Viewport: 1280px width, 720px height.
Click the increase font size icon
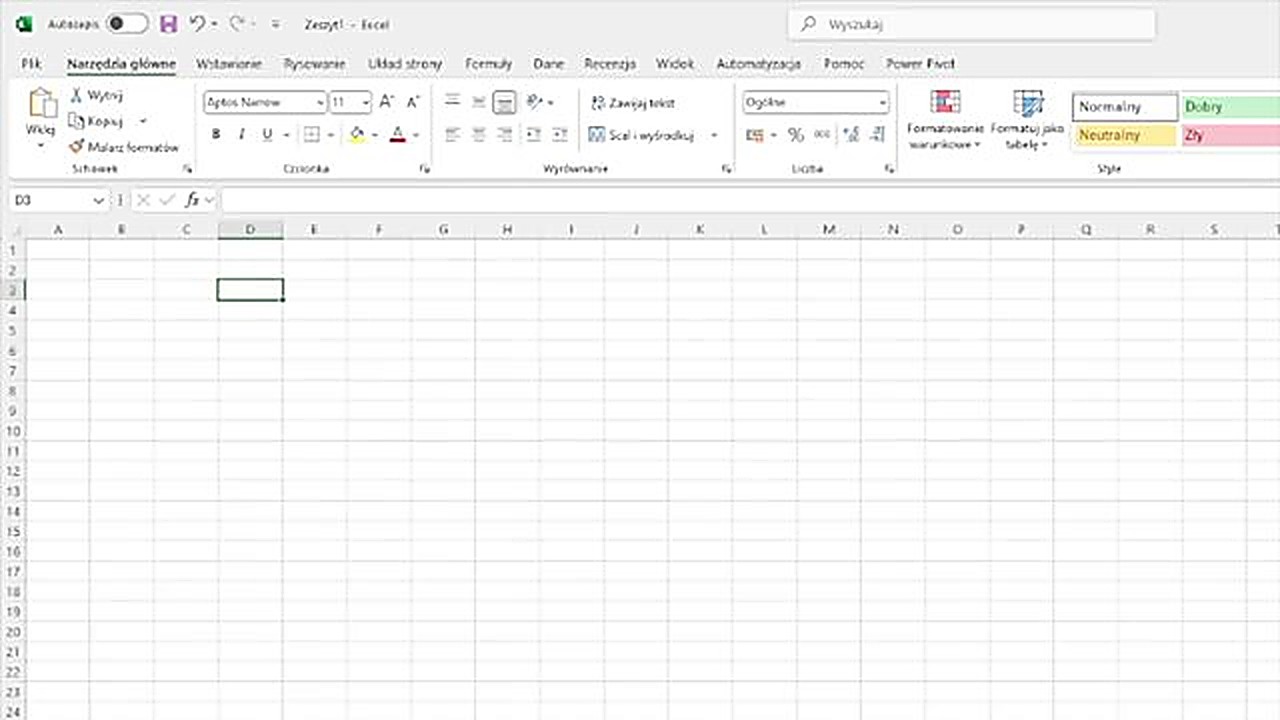coord(387,102)
